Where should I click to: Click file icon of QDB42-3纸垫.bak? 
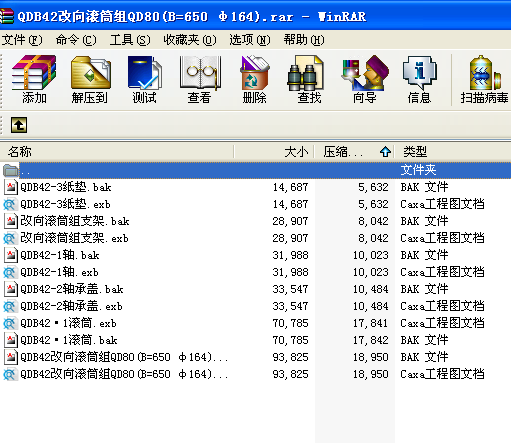click(10, 187)
